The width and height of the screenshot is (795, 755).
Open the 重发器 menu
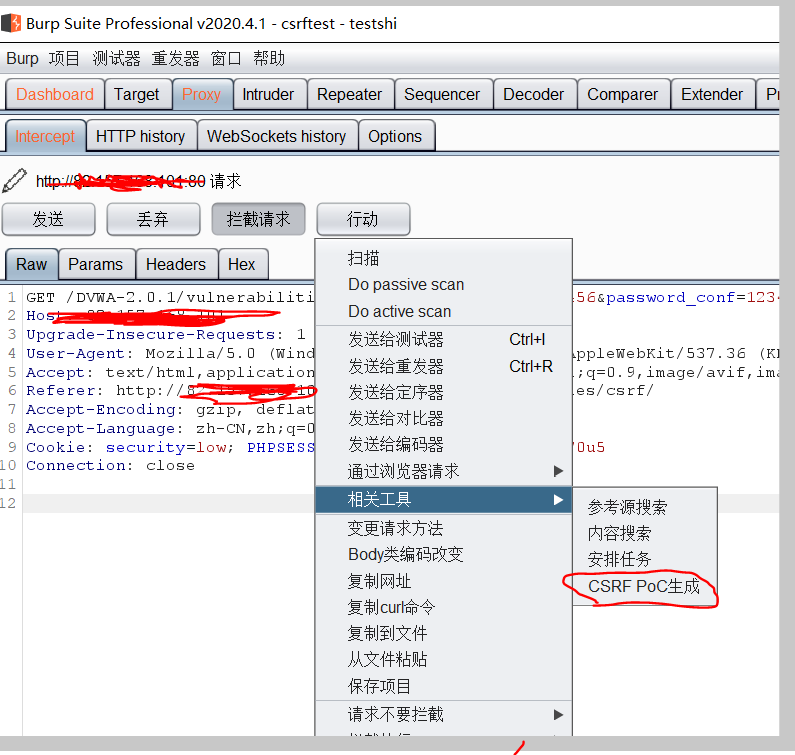coord(175,58)
